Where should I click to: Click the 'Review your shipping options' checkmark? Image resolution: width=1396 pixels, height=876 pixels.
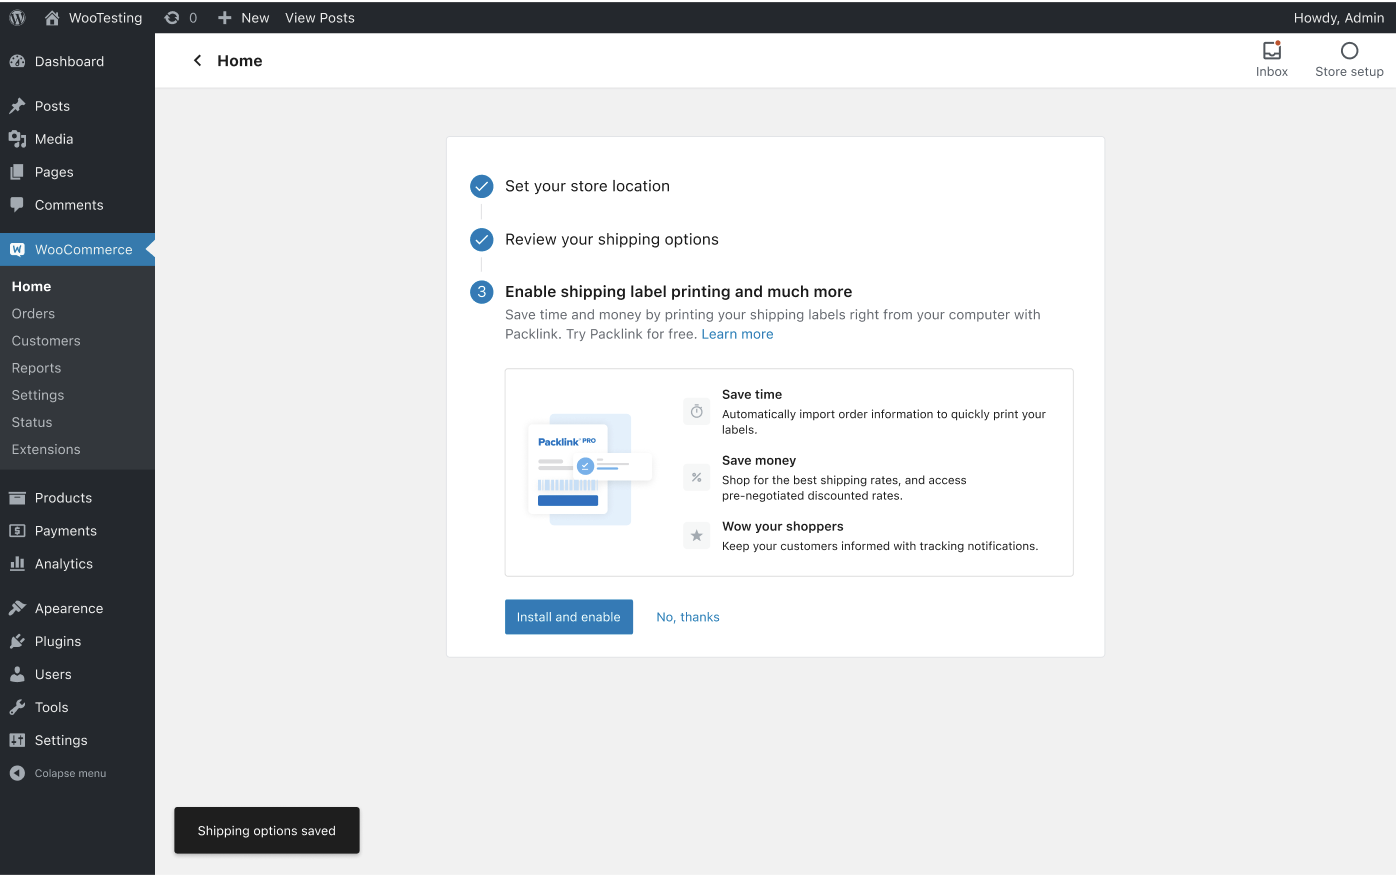481,239
